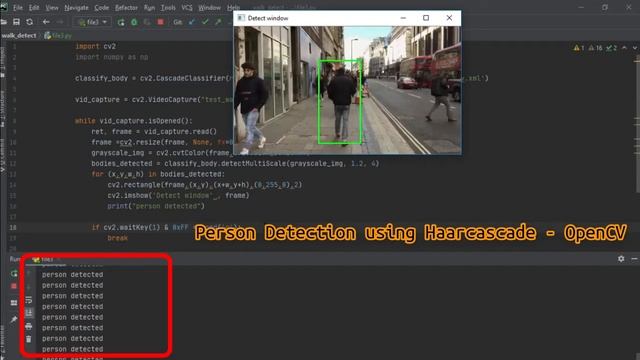Open the Structure tool window sidebar tab
The width and height of the screenshot is (640, 360).
pyautogui.click(x=2, y=109)
